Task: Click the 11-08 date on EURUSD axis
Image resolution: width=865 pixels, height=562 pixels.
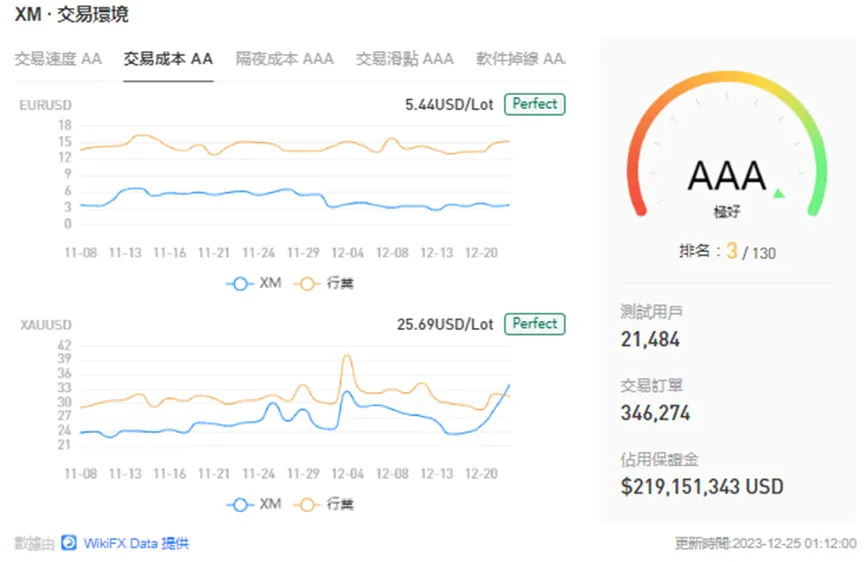Action: click(81, 253)
